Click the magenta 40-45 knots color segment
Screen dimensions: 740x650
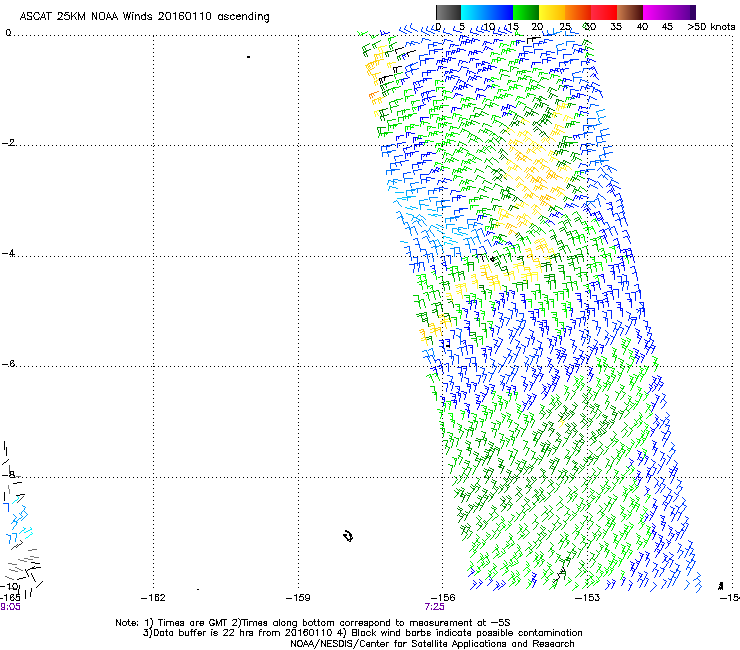coord(656,12)
